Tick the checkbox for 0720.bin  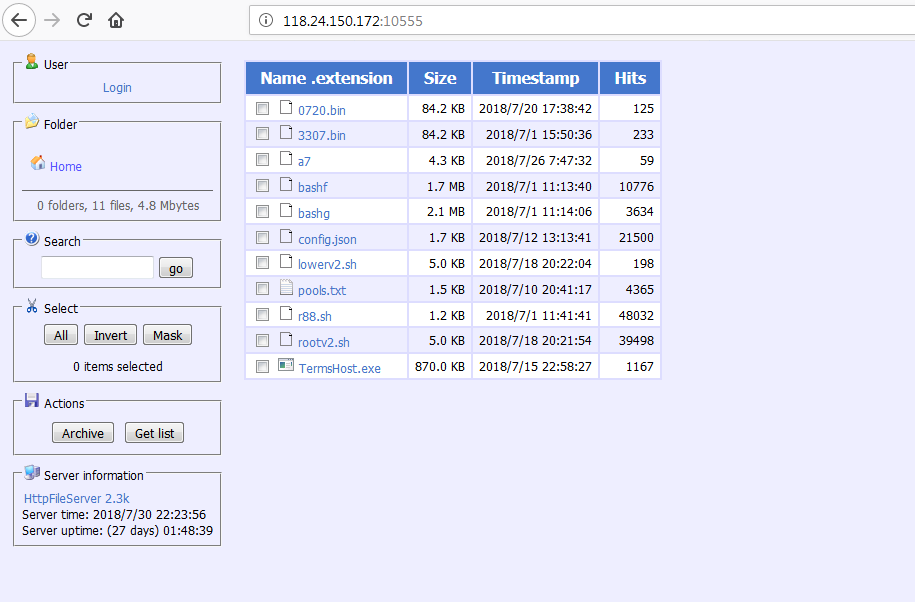click(263, 108)
